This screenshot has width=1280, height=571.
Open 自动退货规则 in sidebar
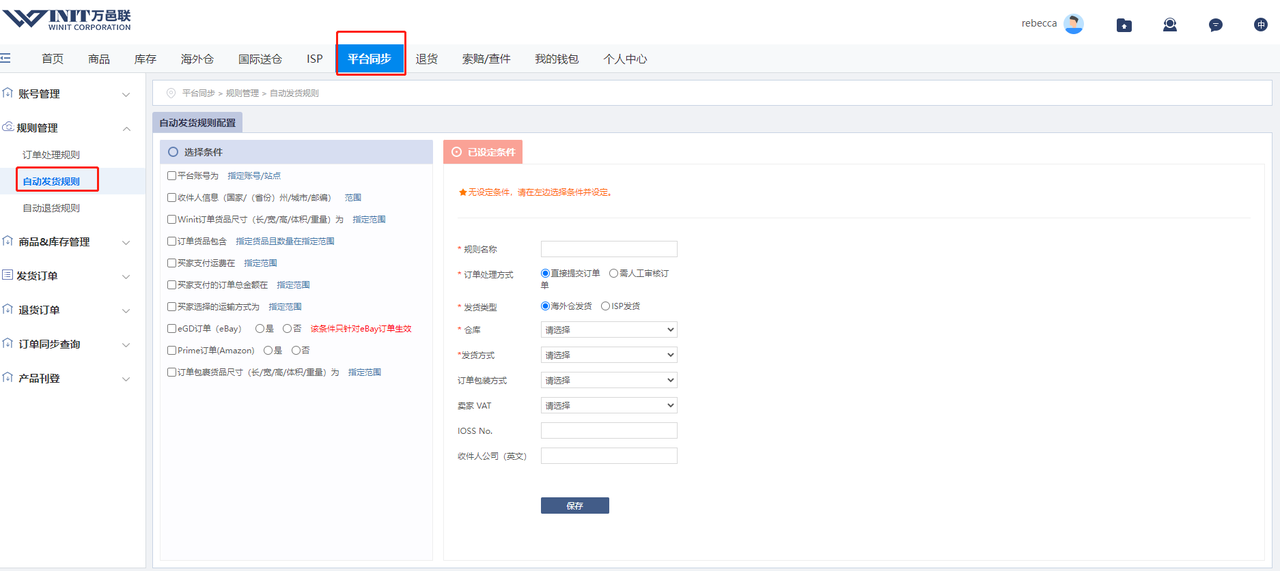(x=51, y=208)
